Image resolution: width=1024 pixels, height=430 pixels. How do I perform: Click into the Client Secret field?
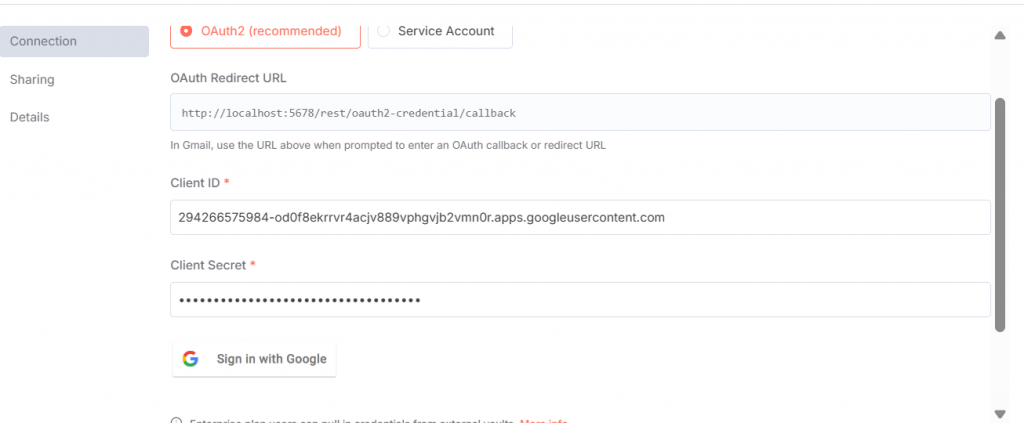(x=580, y=299)
